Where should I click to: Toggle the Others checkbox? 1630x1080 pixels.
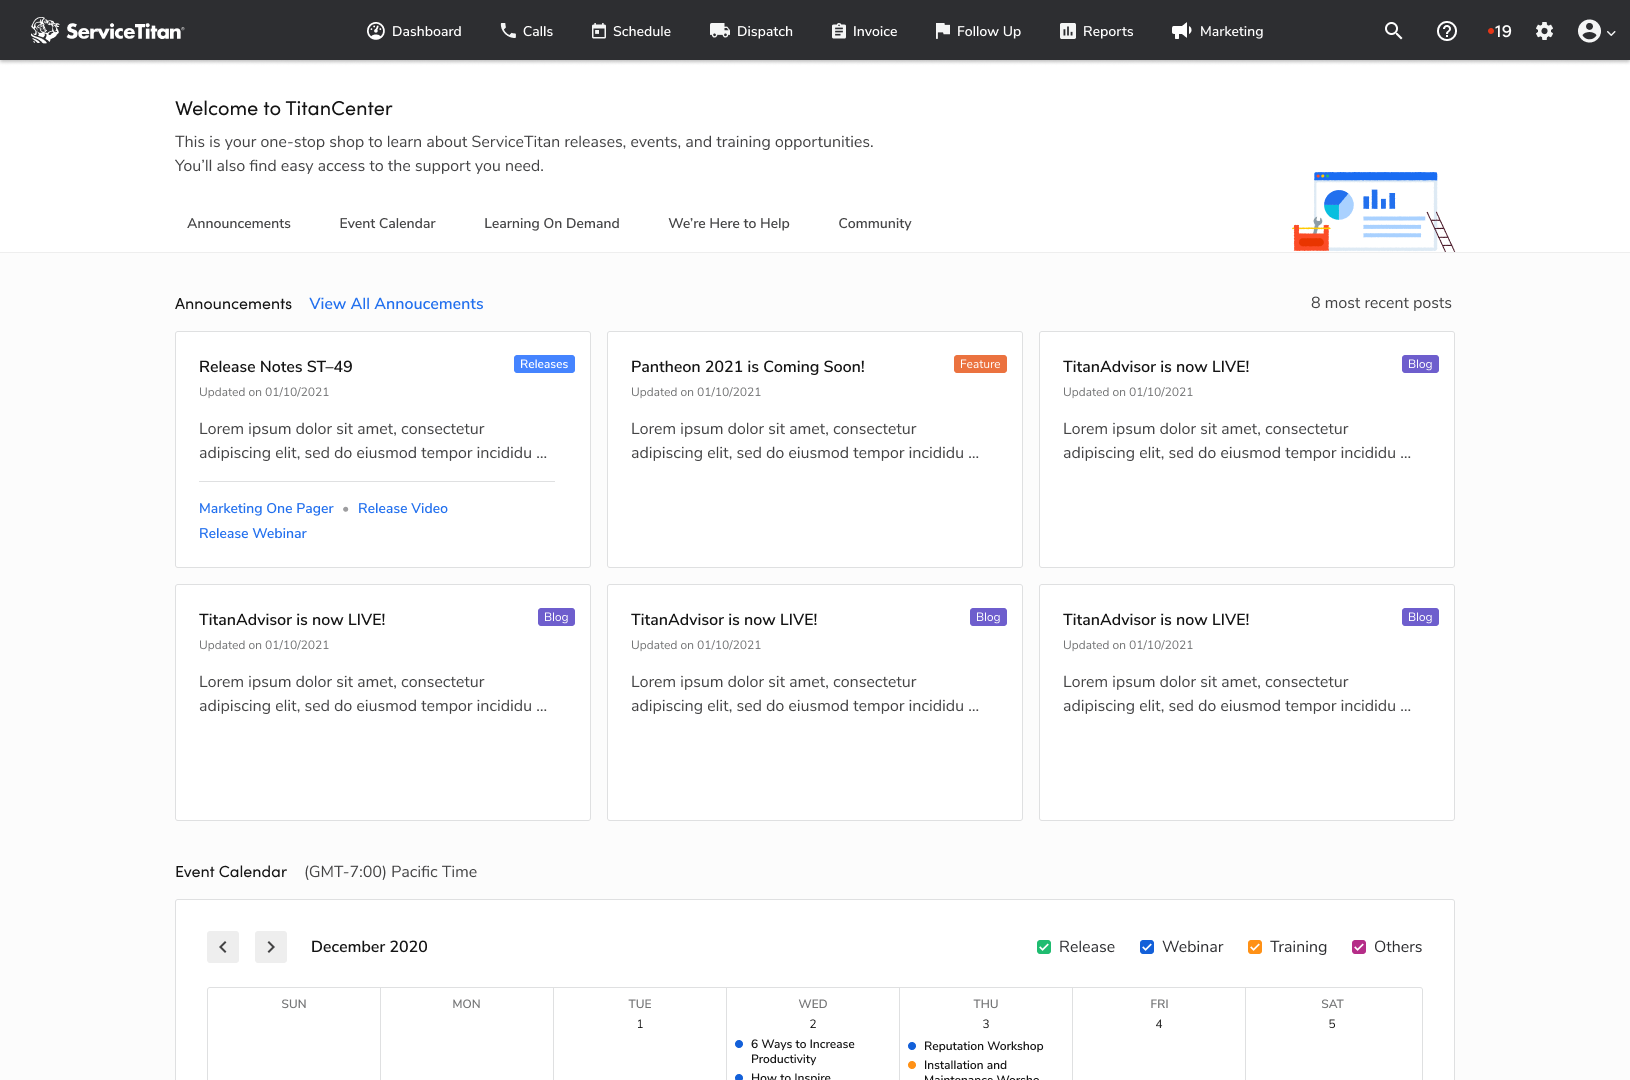pos(1359,947)
